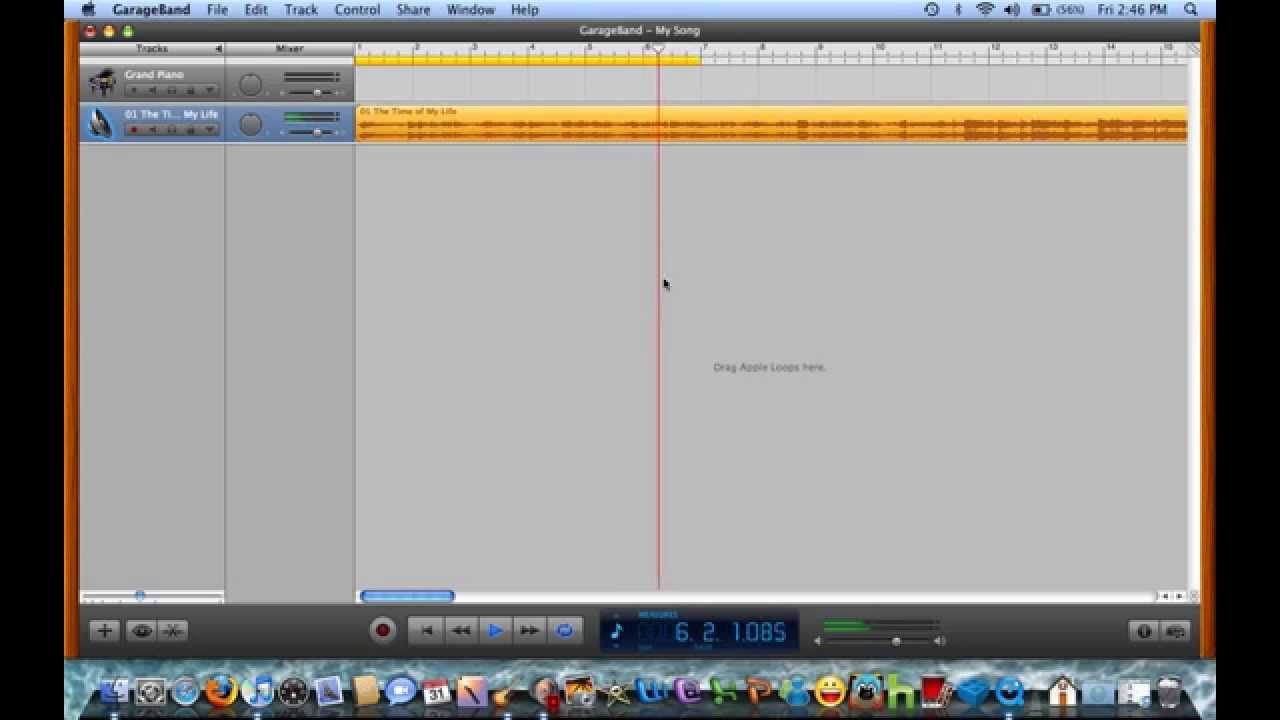
Task: Open the Wi-Fi status menu
Action: click(x=985, y=10)
